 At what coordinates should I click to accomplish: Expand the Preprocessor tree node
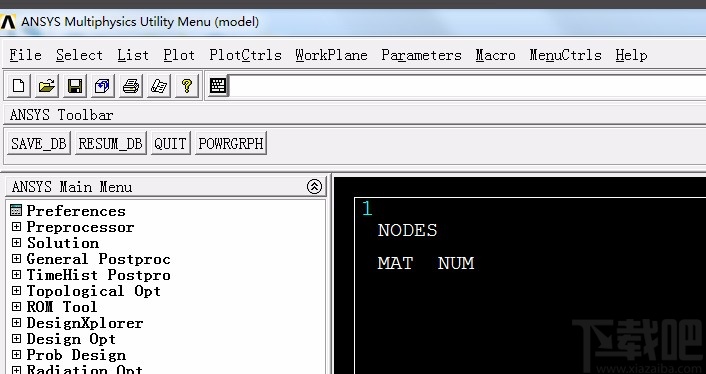pyautogui.click(x=16, y=226)
